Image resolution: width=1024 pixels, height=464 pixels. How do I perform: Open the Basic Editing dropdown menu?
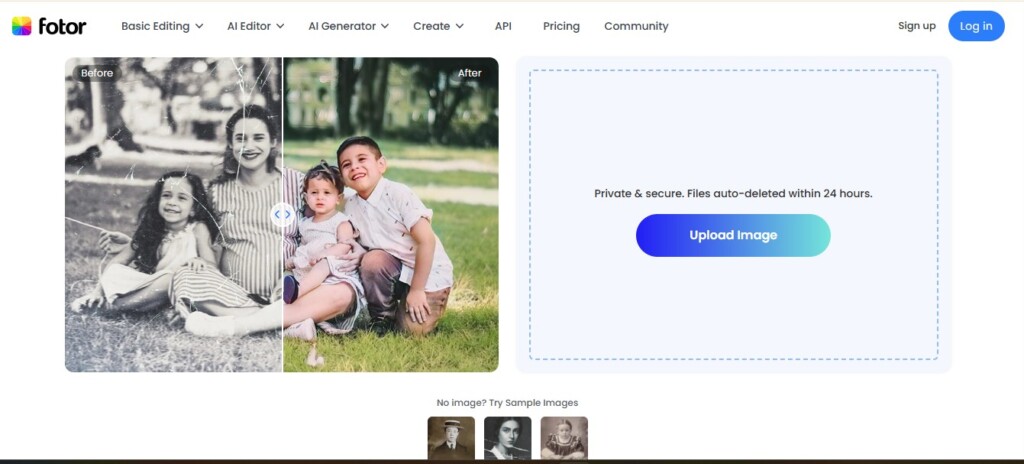(162, 26)
